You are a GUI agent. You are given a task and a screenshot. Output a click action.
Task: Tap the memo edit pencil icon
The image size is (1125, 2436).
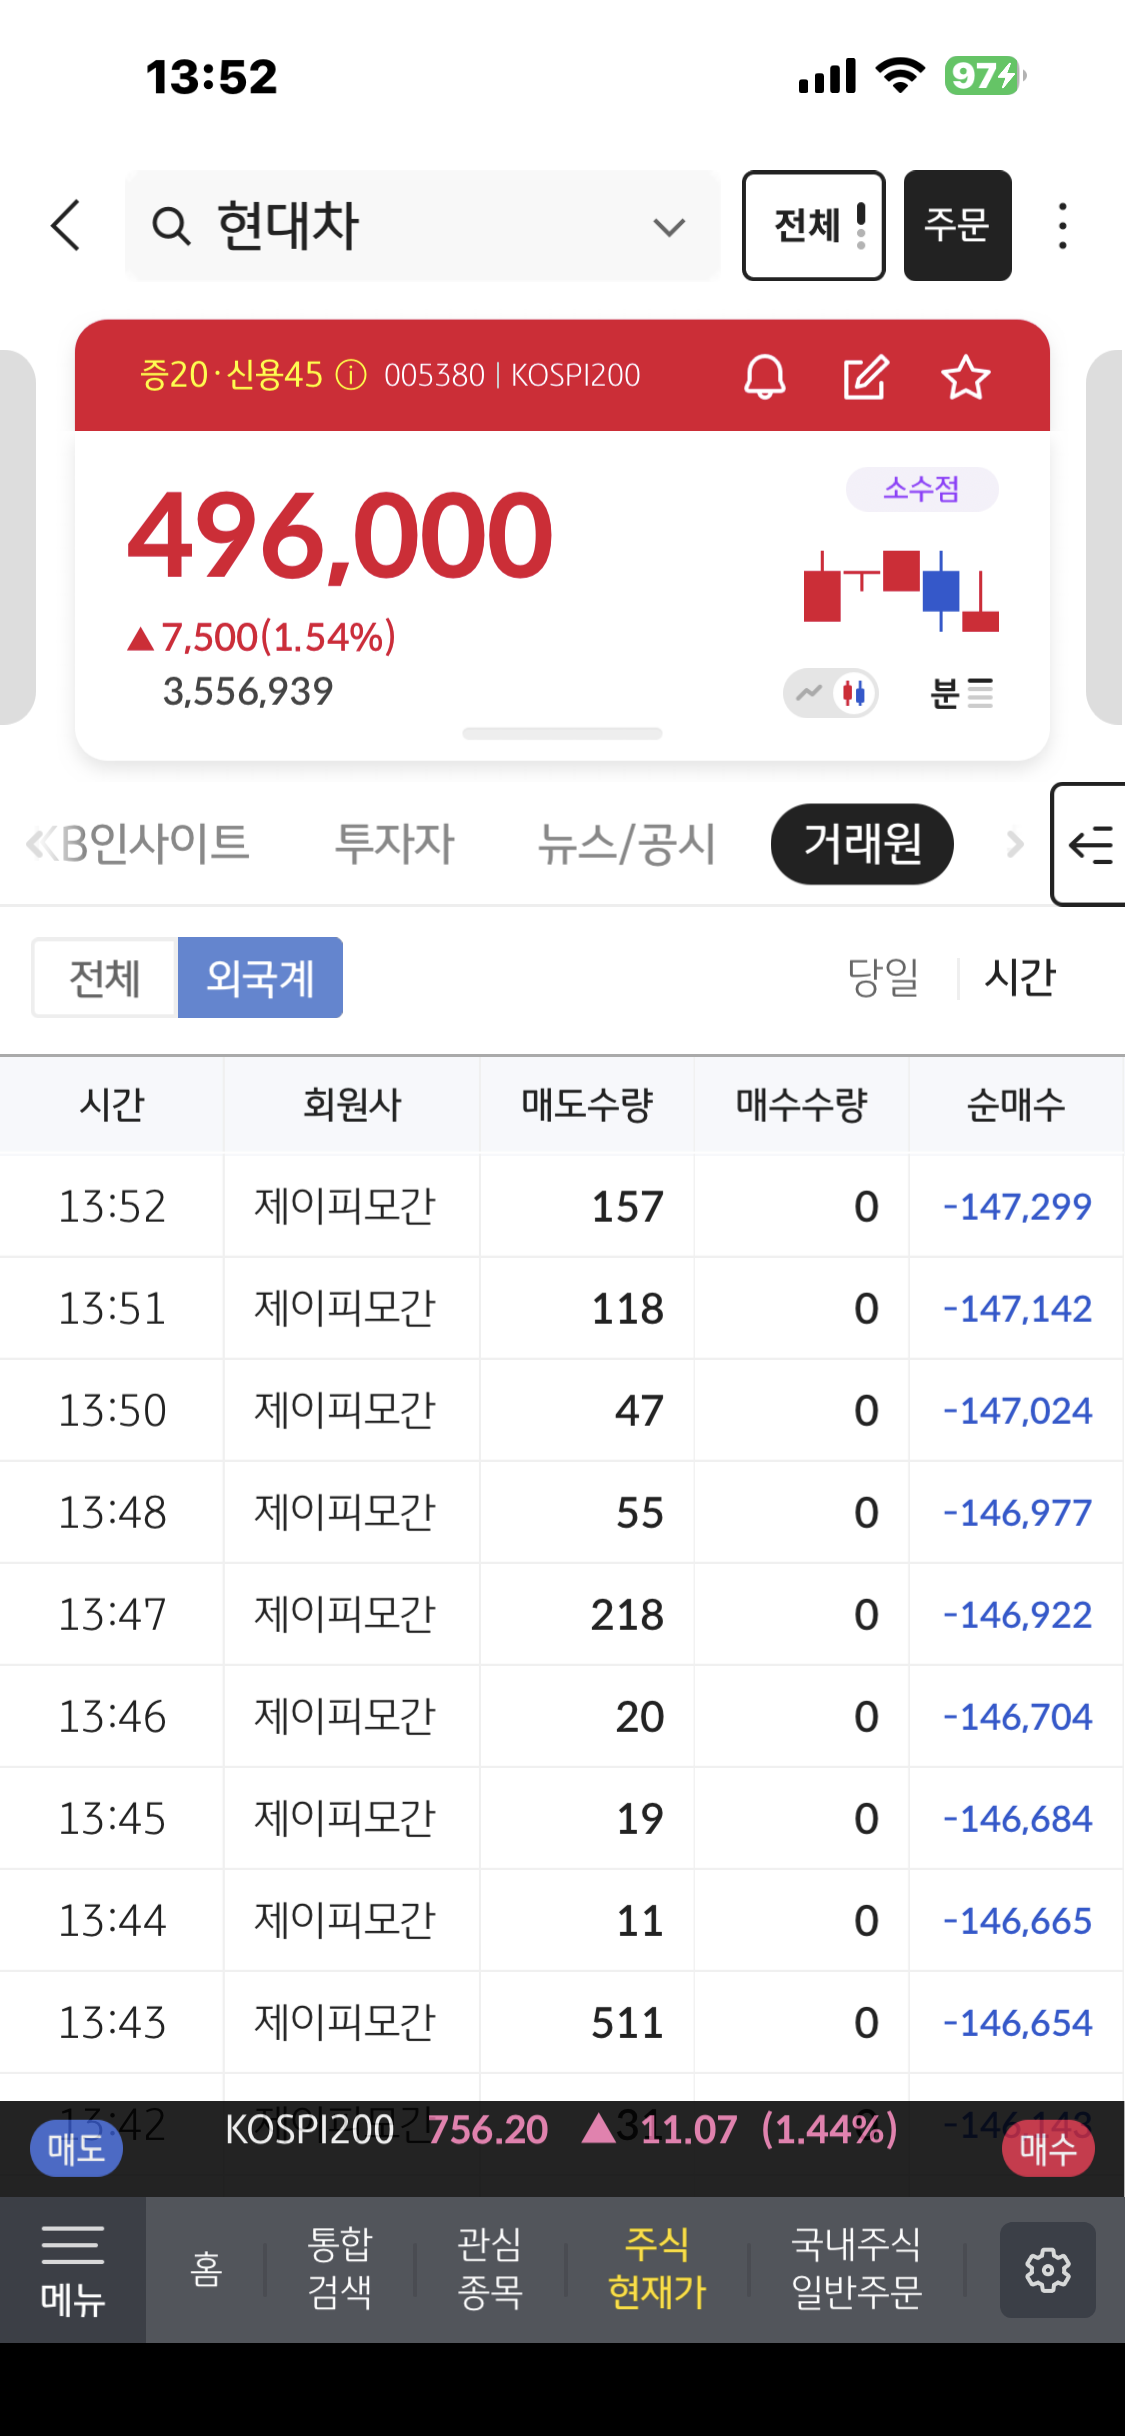pyautogui.click(x=865, y=377)
